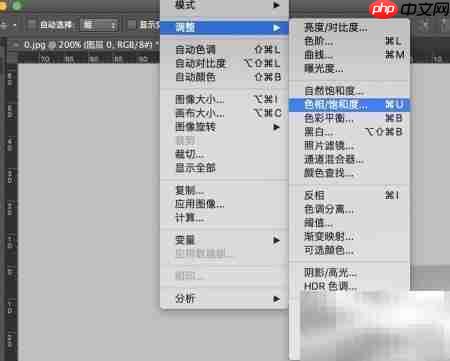Open the 组 dropdown in options bar
The width and height of the screenshot is (450, 361).
point(99,25)
